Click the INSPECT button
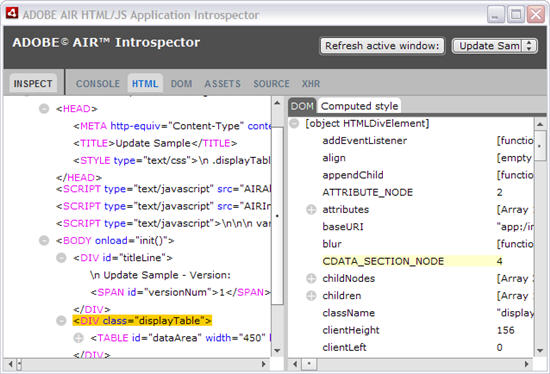The height and width of the screenshot is (374, 550). pyautogui.click(x=33, y=84)
